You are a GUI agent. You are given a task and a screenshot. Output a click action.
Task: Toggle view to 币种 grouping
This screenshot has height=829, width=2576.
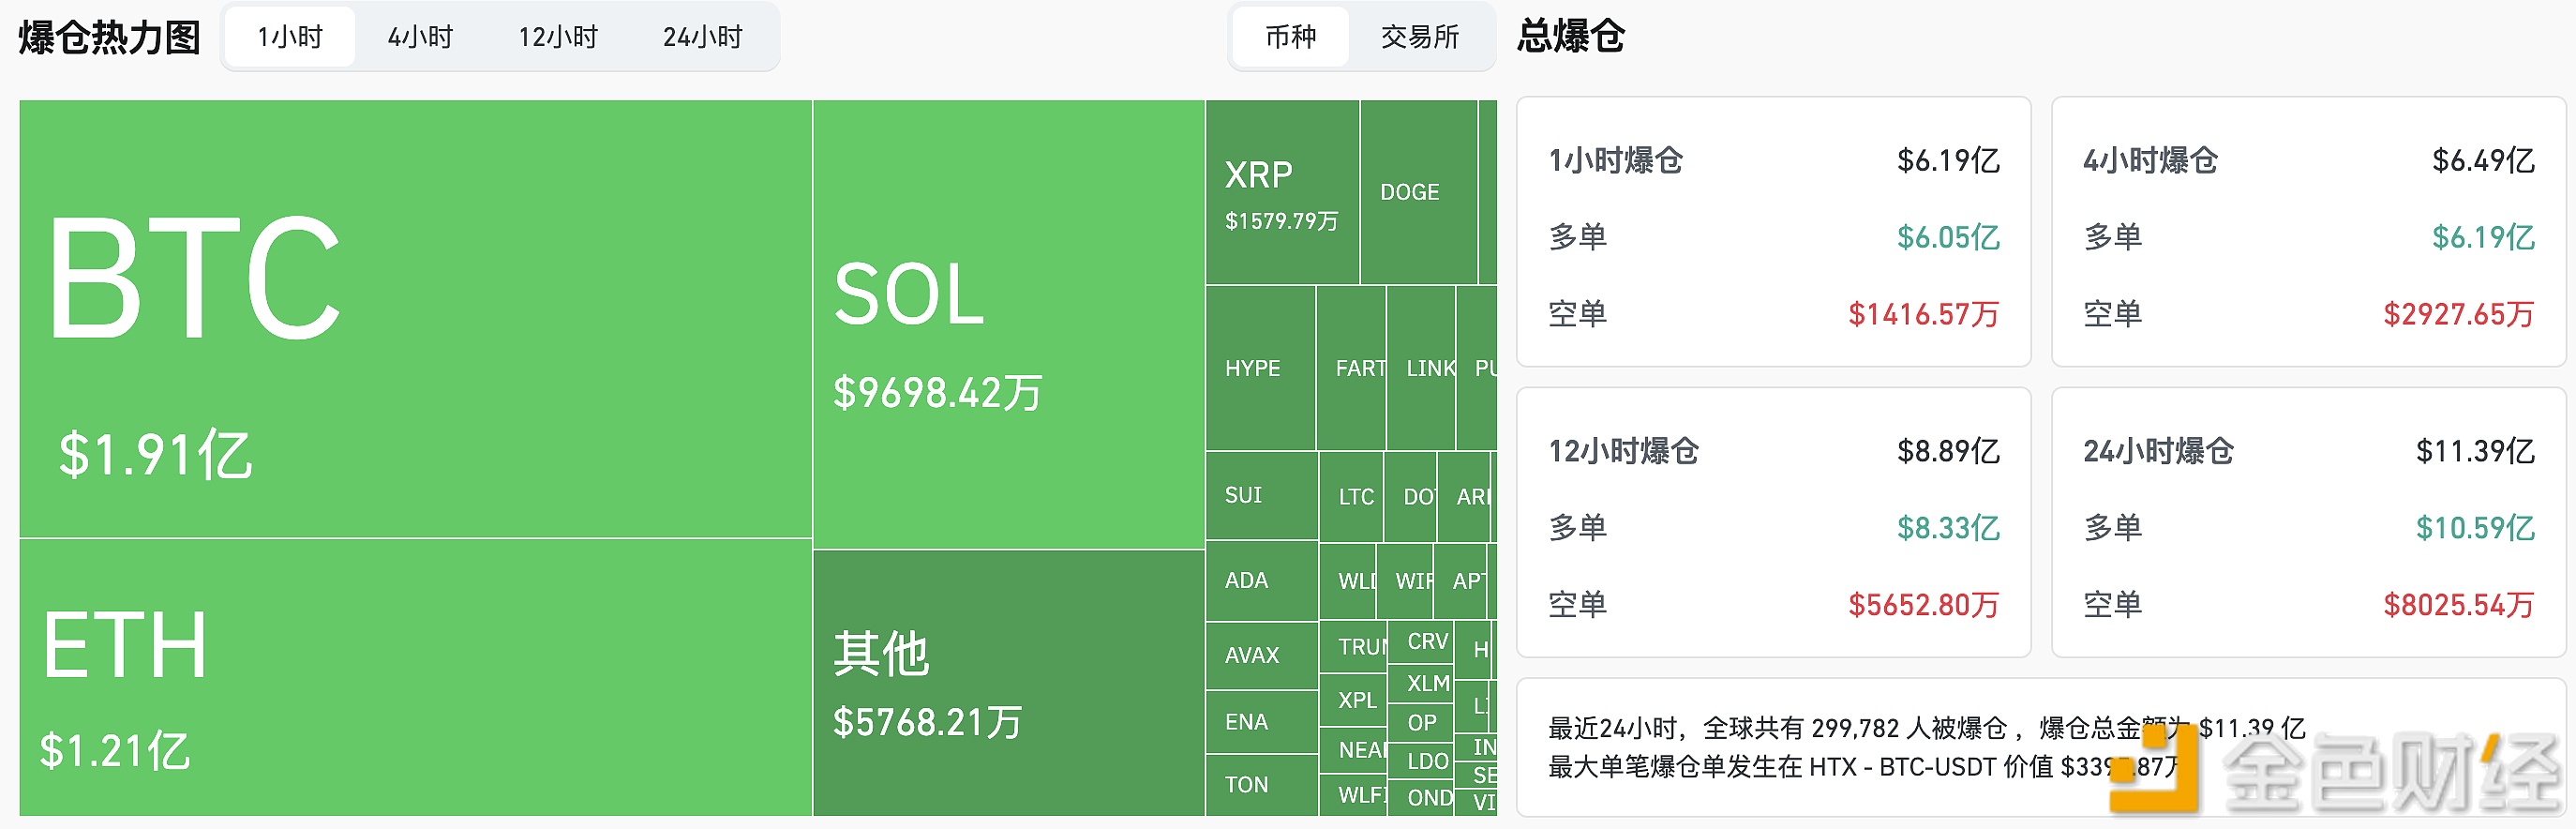(x=1290, y=37)
